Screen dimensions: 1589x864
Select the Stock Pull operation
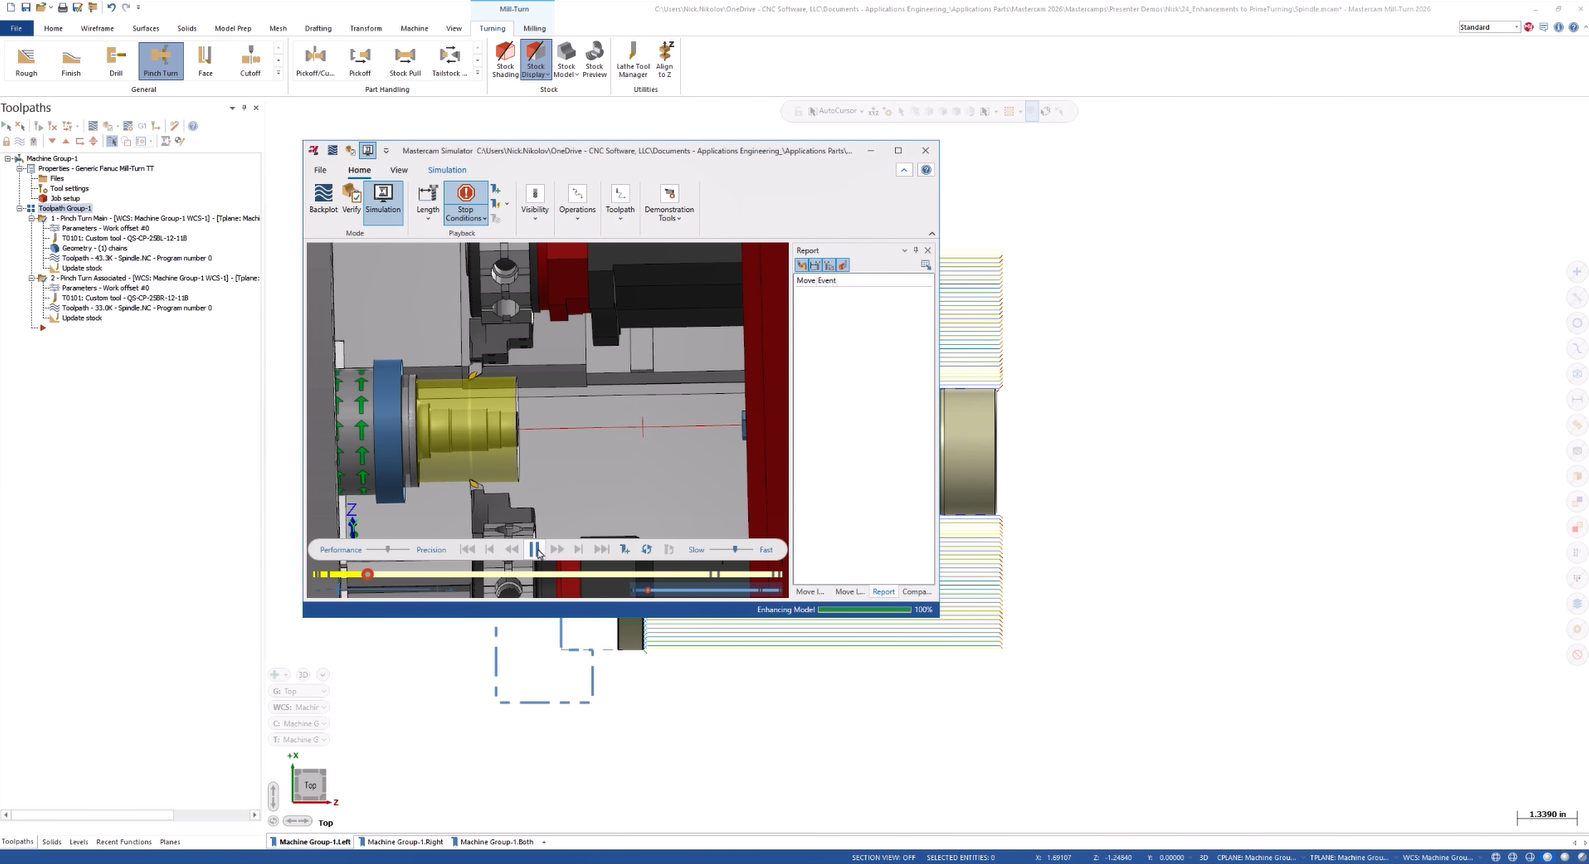pyautogui.click(x=405, y=61)
